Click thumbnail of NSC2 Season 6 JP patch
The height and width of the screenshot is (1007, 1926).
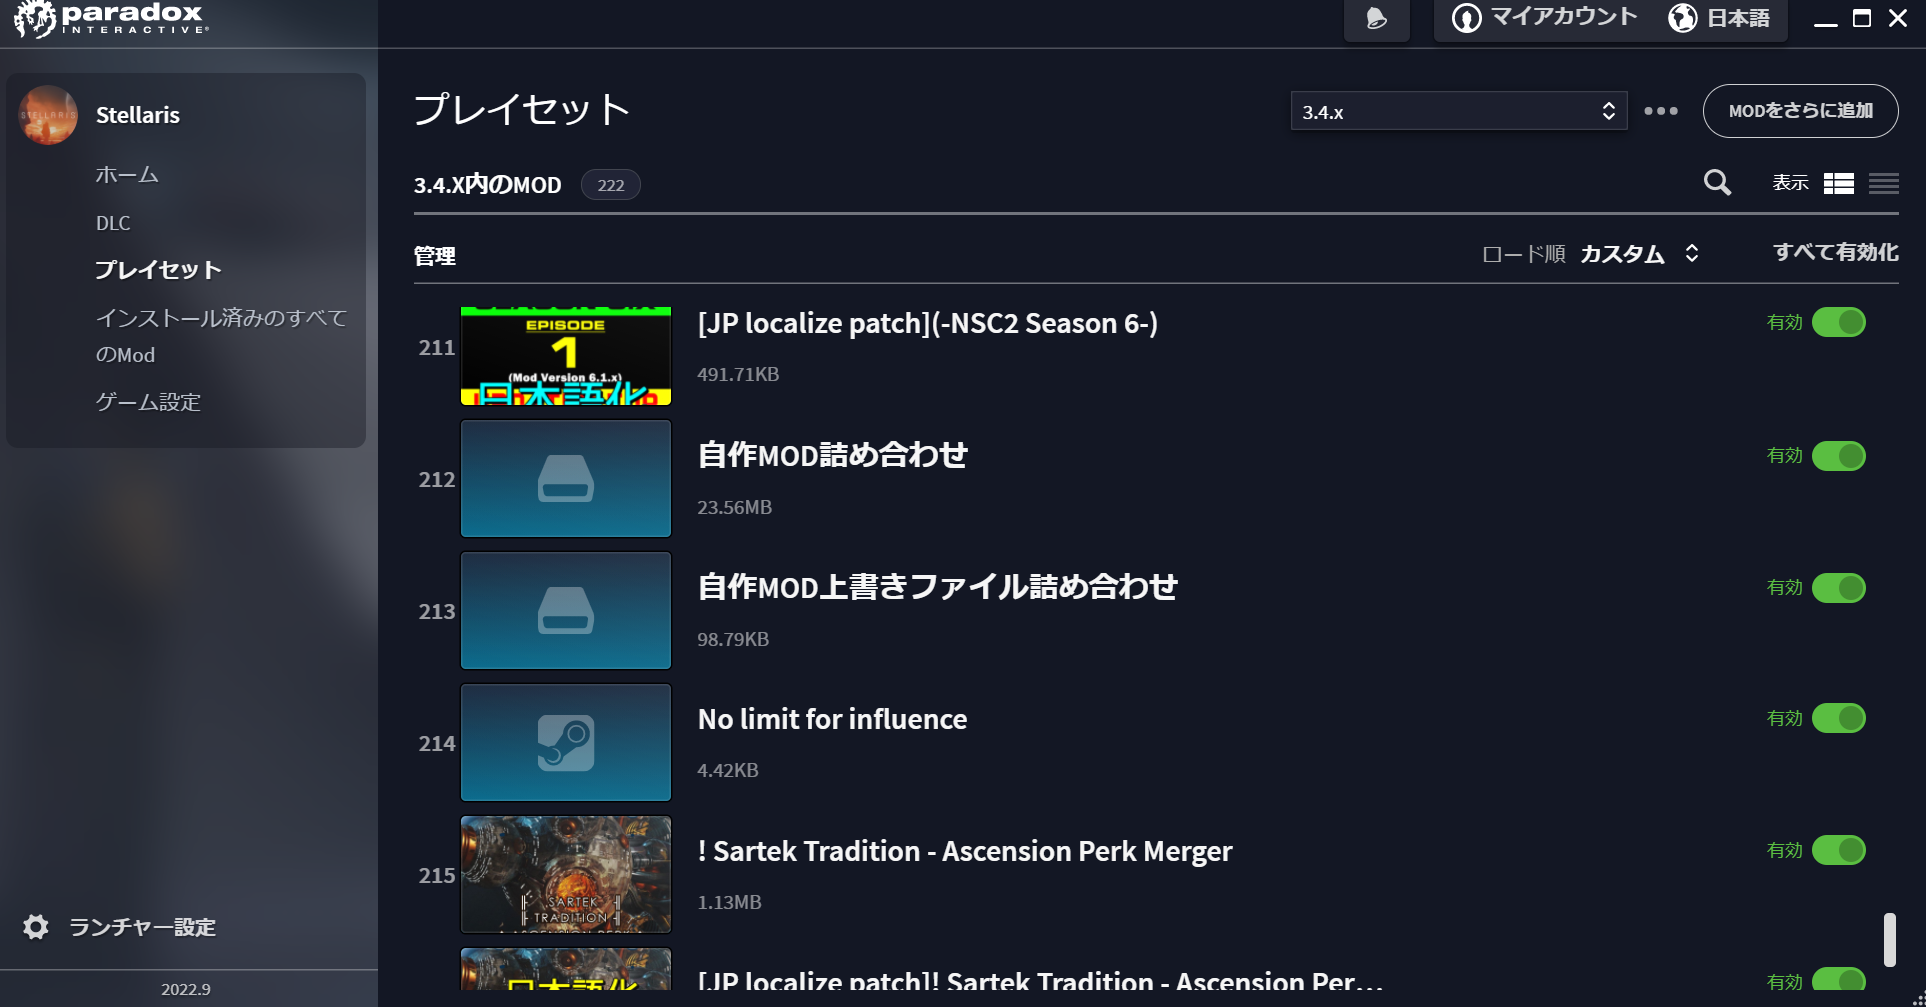pyautogui.click(x=566, y=356)
